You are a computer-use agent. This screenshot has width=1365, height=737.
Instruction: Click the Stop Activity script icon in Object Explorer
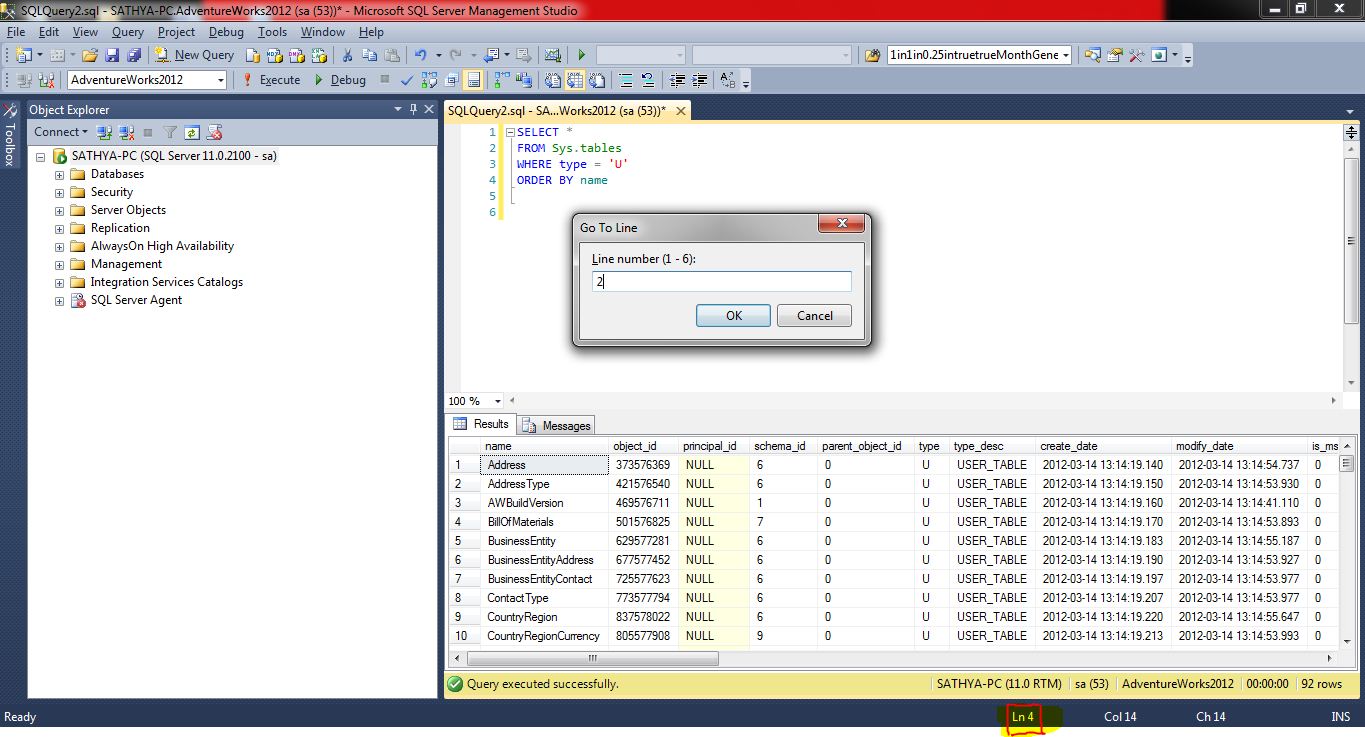[213, 132]
